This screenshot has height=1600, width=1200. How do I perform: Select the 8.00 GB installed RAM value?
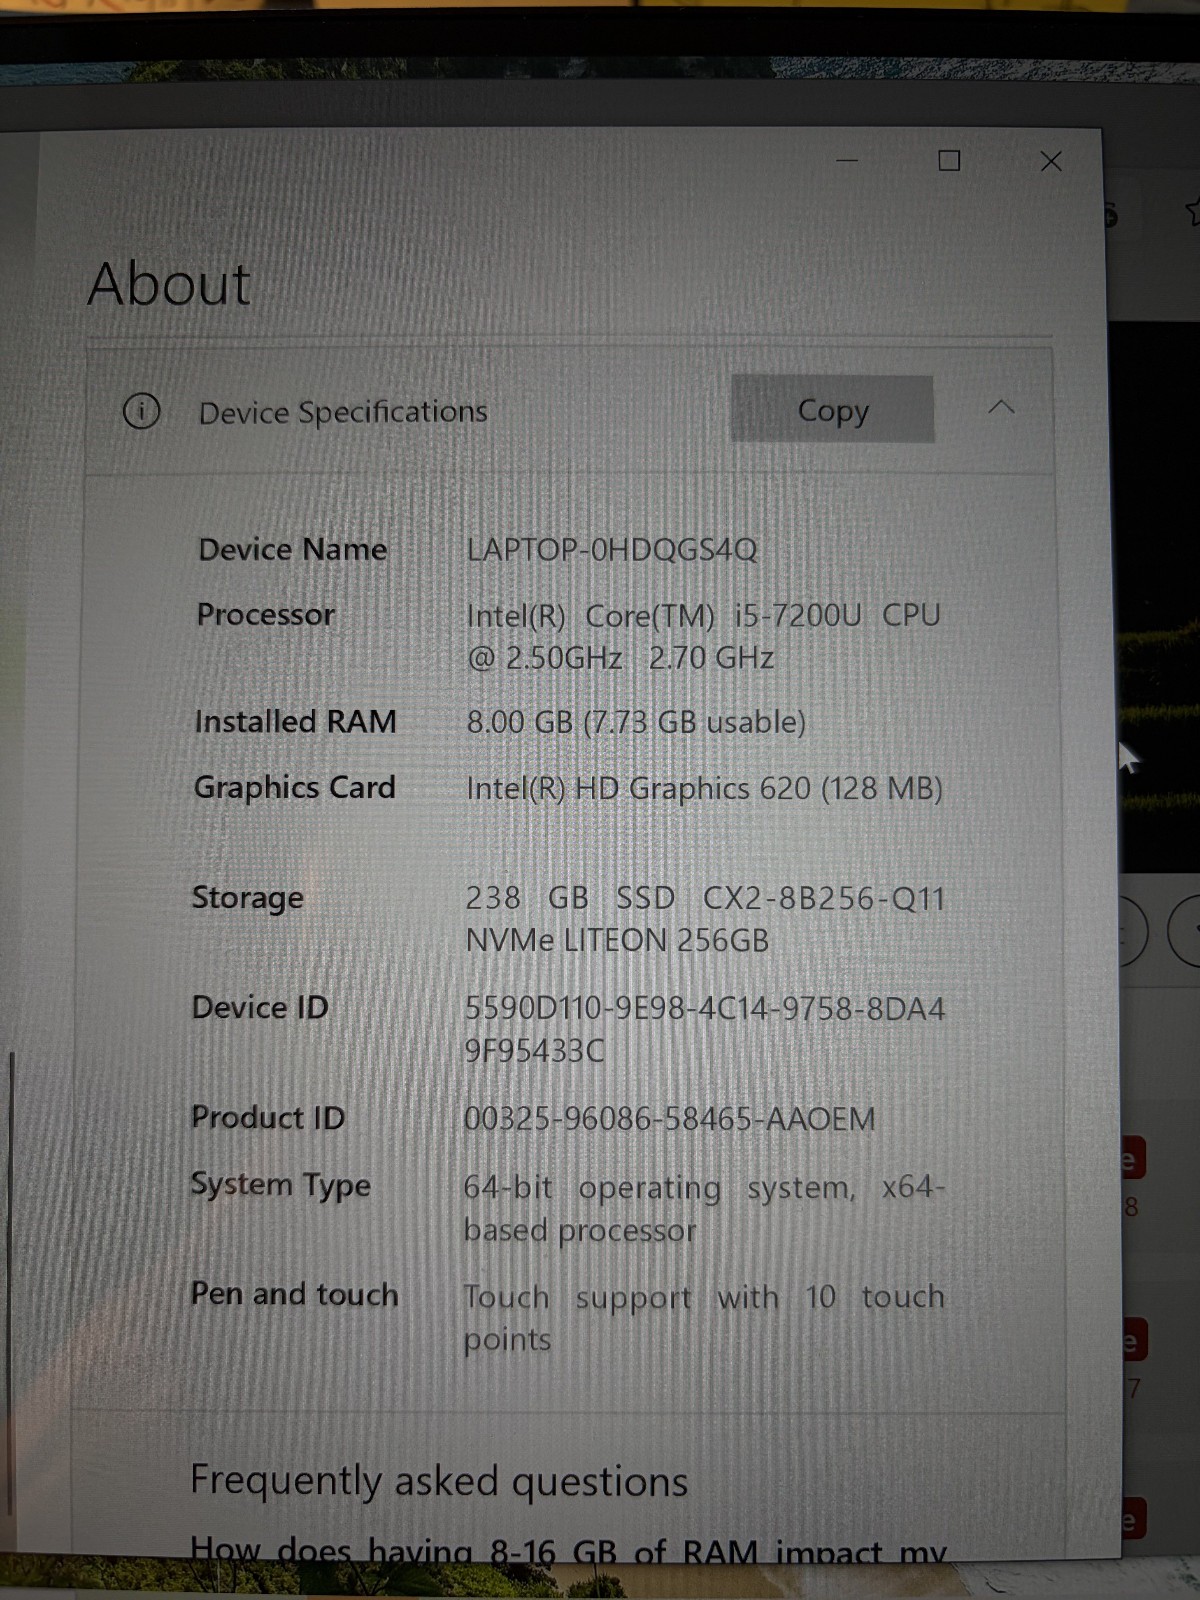[x=636, y=722]
